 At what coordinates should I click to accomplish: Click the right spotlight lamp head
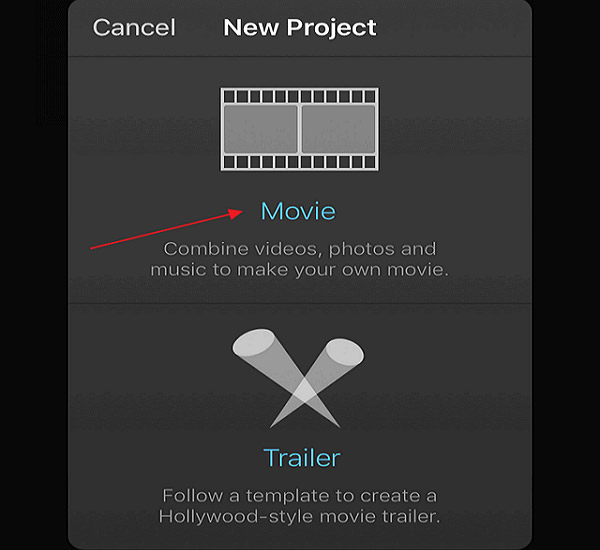[x=345, y=351]
